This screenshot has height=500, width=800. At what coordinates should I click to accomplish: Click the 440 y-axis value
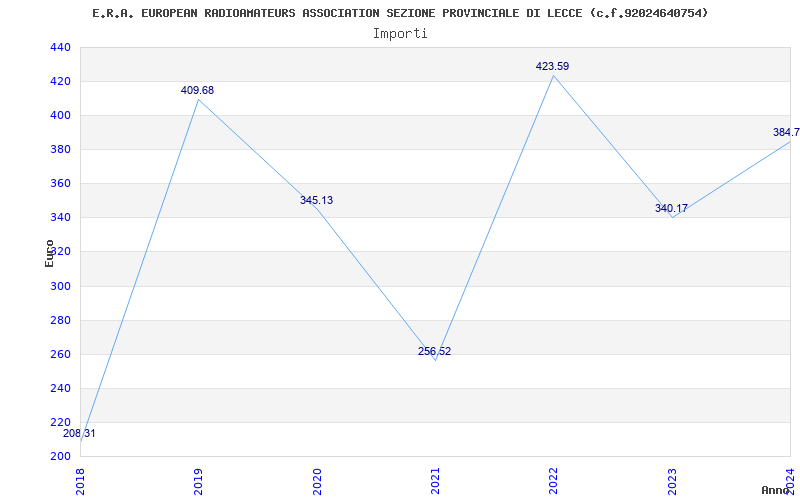(60, 47)
